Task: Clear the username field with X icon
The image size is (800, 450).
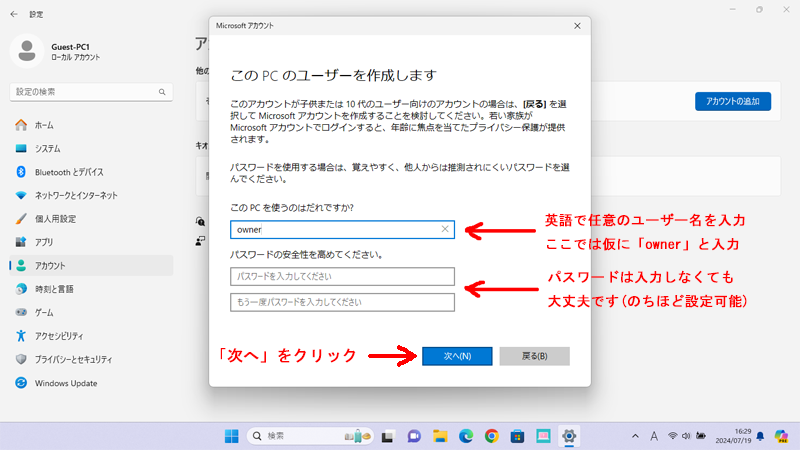Action: click(445, 229)
